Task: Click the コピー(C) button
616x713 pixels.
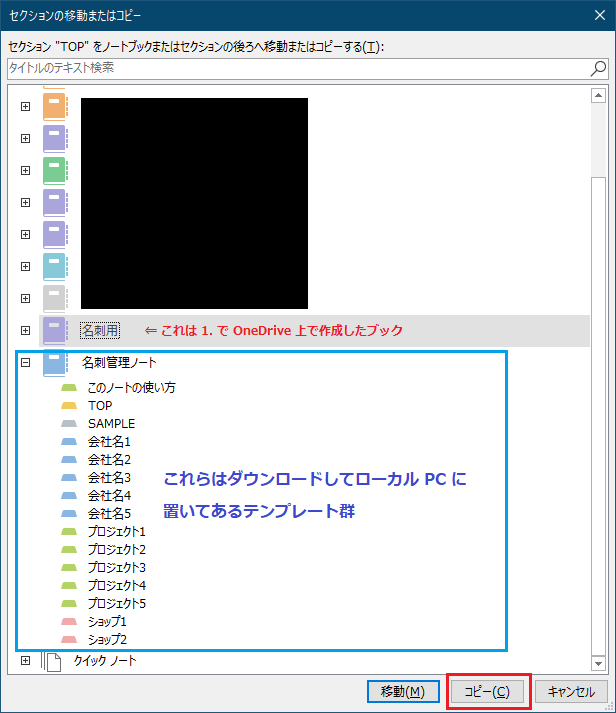Action: coord(487,692)
